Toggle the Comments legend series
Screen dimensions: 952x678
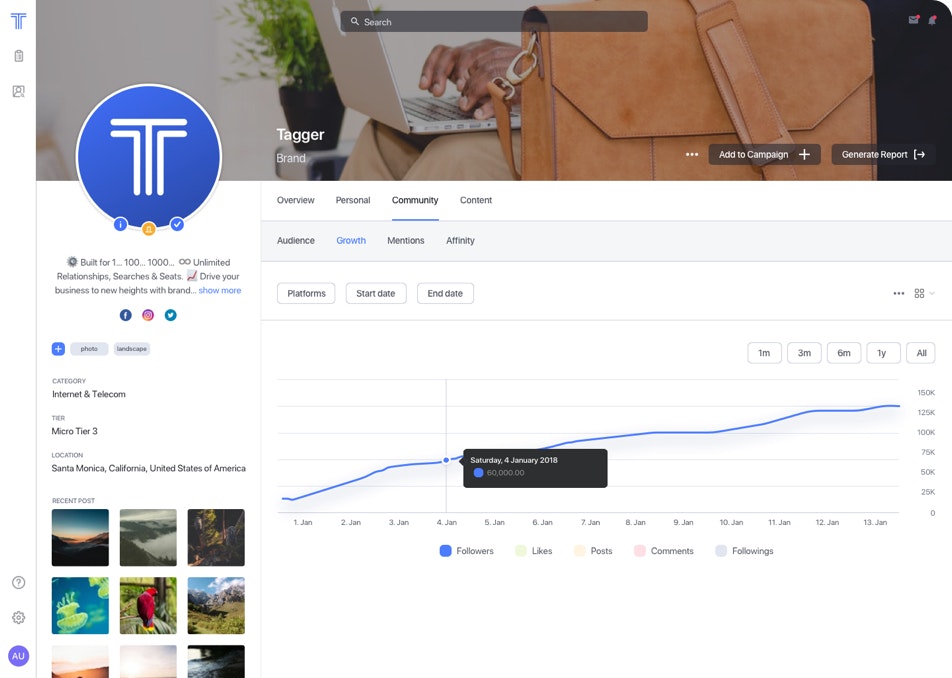pos(664,551)
